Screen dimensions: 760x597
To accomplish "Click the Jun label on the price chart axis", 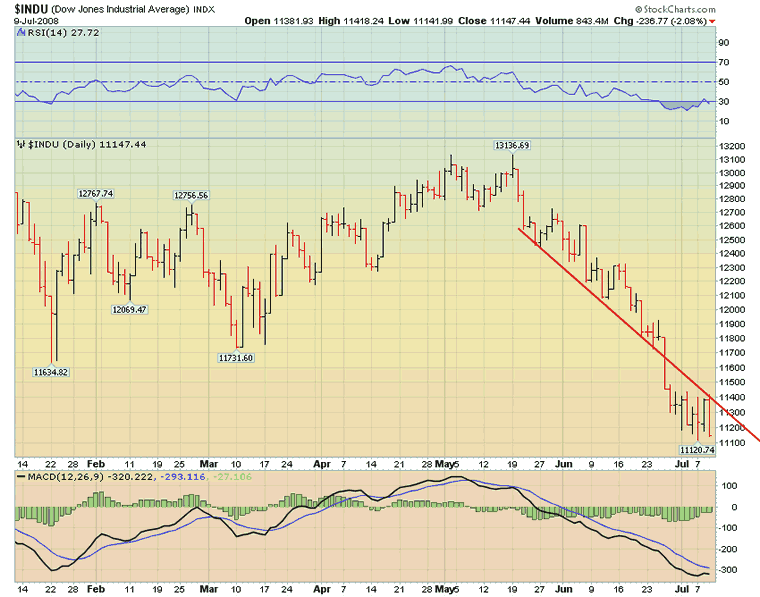I will point(564,464).
